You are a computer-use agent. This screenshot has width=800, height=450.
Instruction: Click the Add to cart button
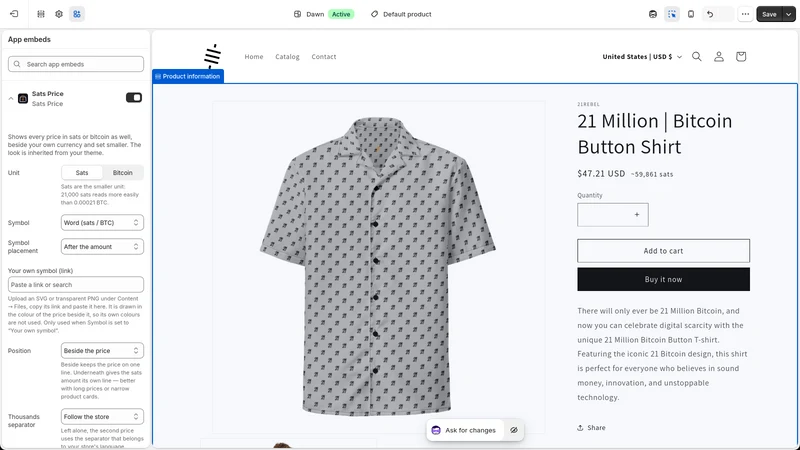pos(663,251)
